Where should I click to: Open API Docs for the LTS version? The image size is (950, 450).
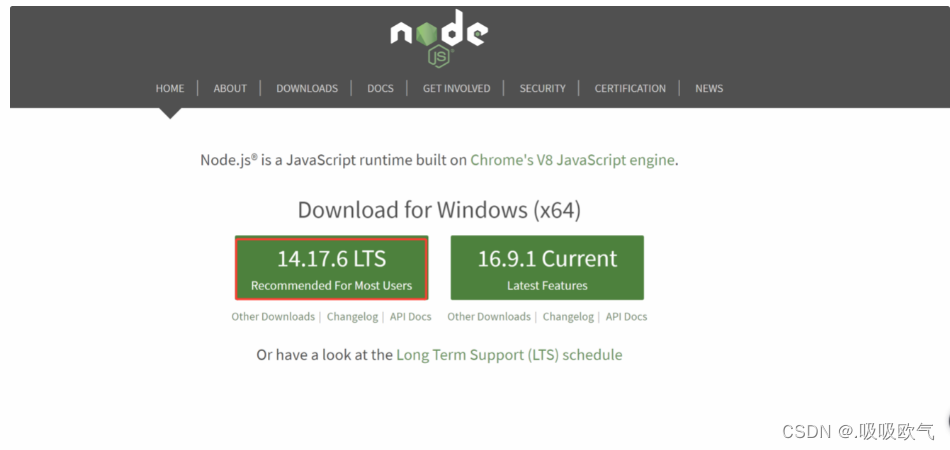410,317
